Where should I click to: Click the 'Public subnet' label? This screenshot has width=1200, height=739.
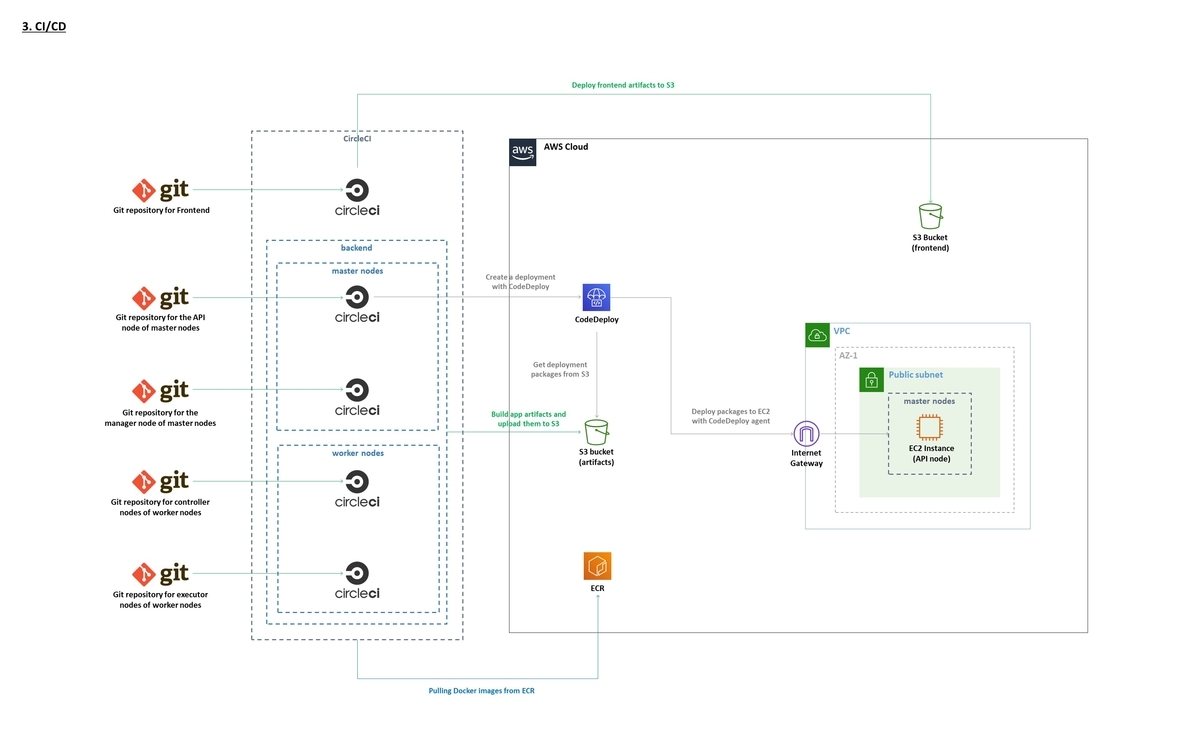click(x=916, y=375)
